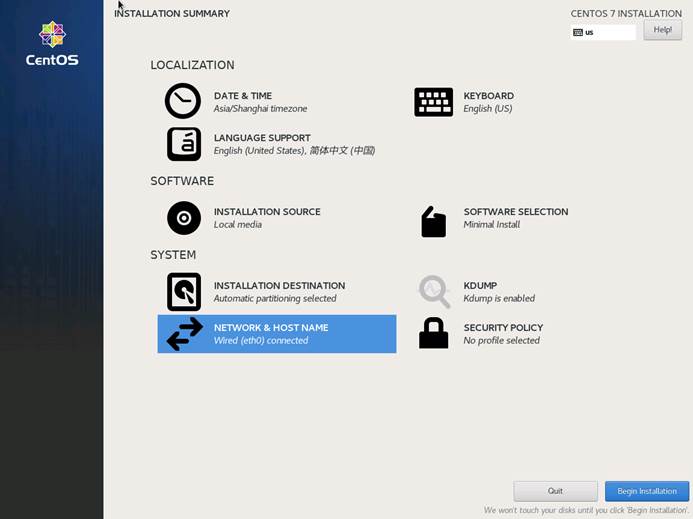Click the keyboard icon in layout indicator
The width and height of the screenshot is (693, 519).
point(578,32)
